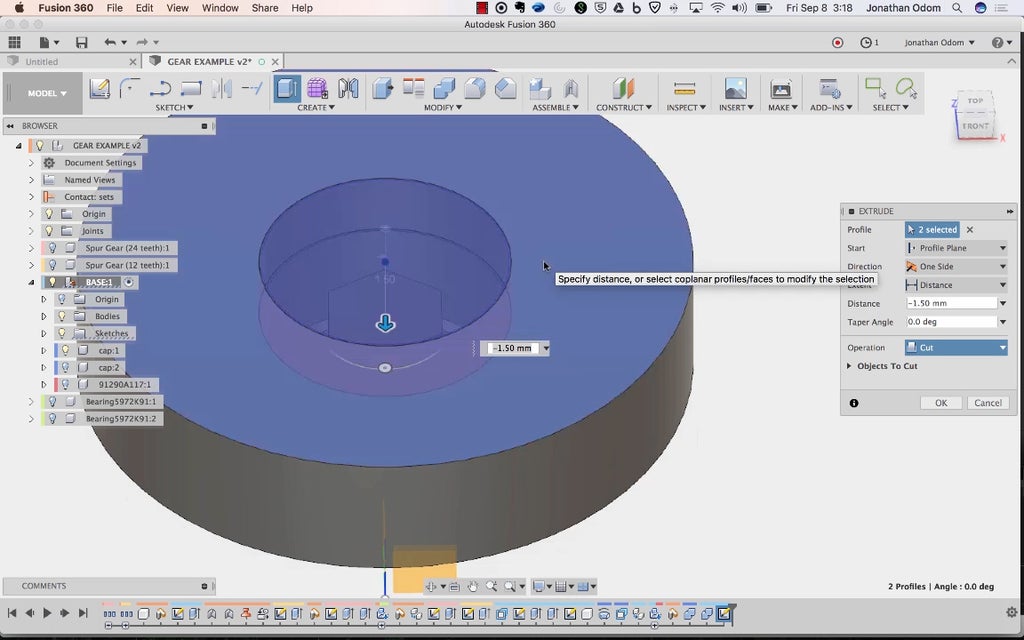Screen dimensions: 1024x640
Task: Switch to the Untitled document tab
Action: 42,62
